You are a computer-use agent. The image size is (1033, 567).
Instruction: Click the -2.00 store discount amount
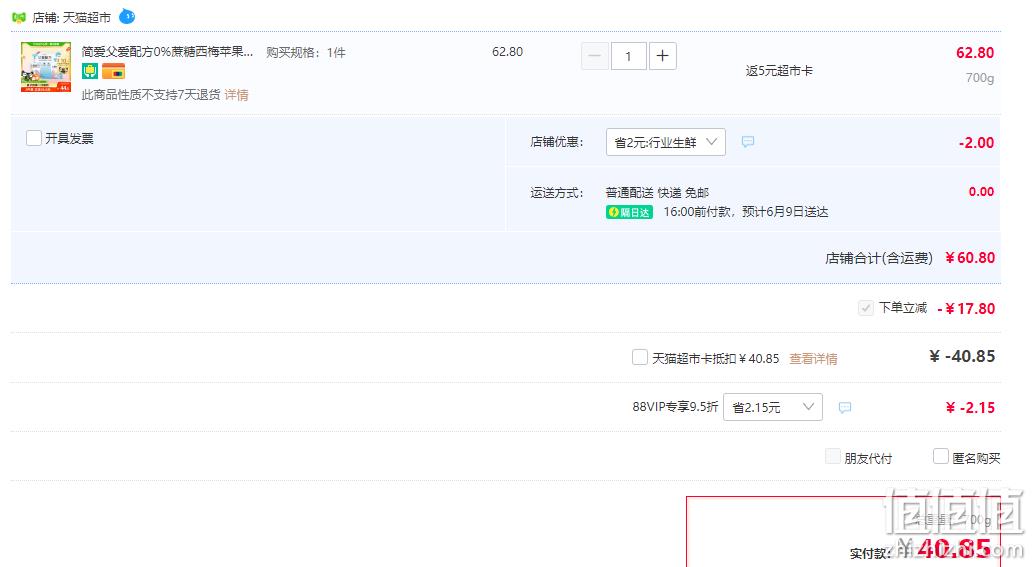click(x=976, y=142)
